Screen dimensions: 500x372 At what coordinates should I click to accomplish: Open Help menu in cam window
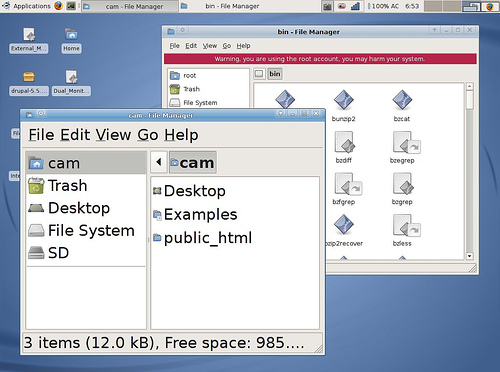181,135
